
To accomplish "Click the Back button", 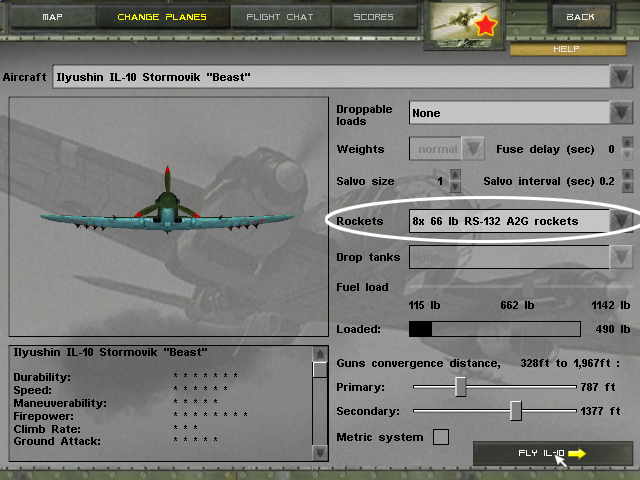I will click(580, 17).
